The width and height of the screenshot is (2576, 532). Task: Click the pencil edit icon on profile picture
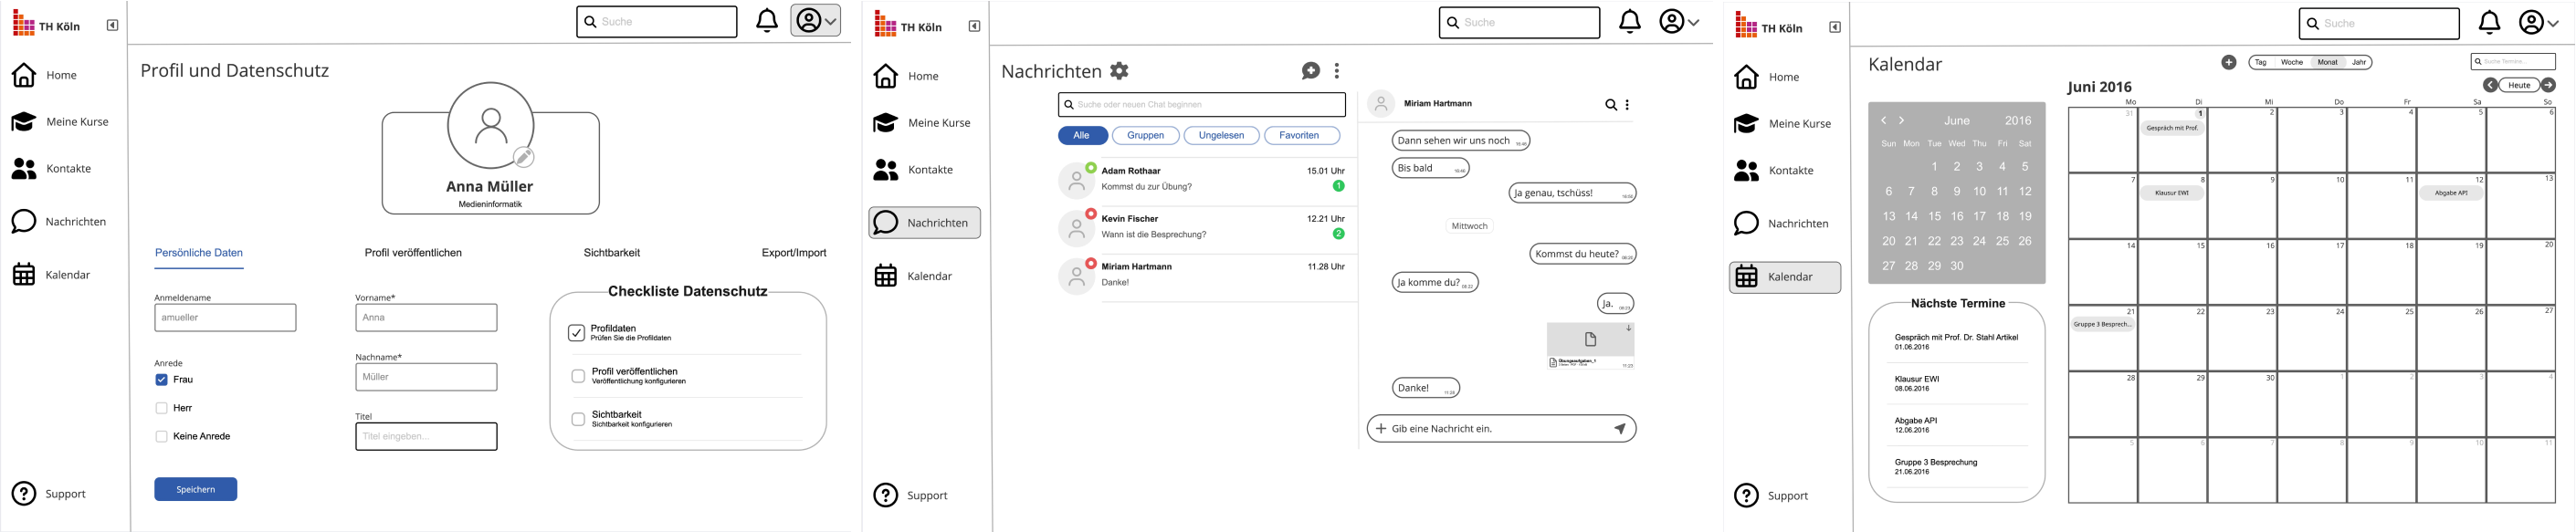click(x=524, y=157)
